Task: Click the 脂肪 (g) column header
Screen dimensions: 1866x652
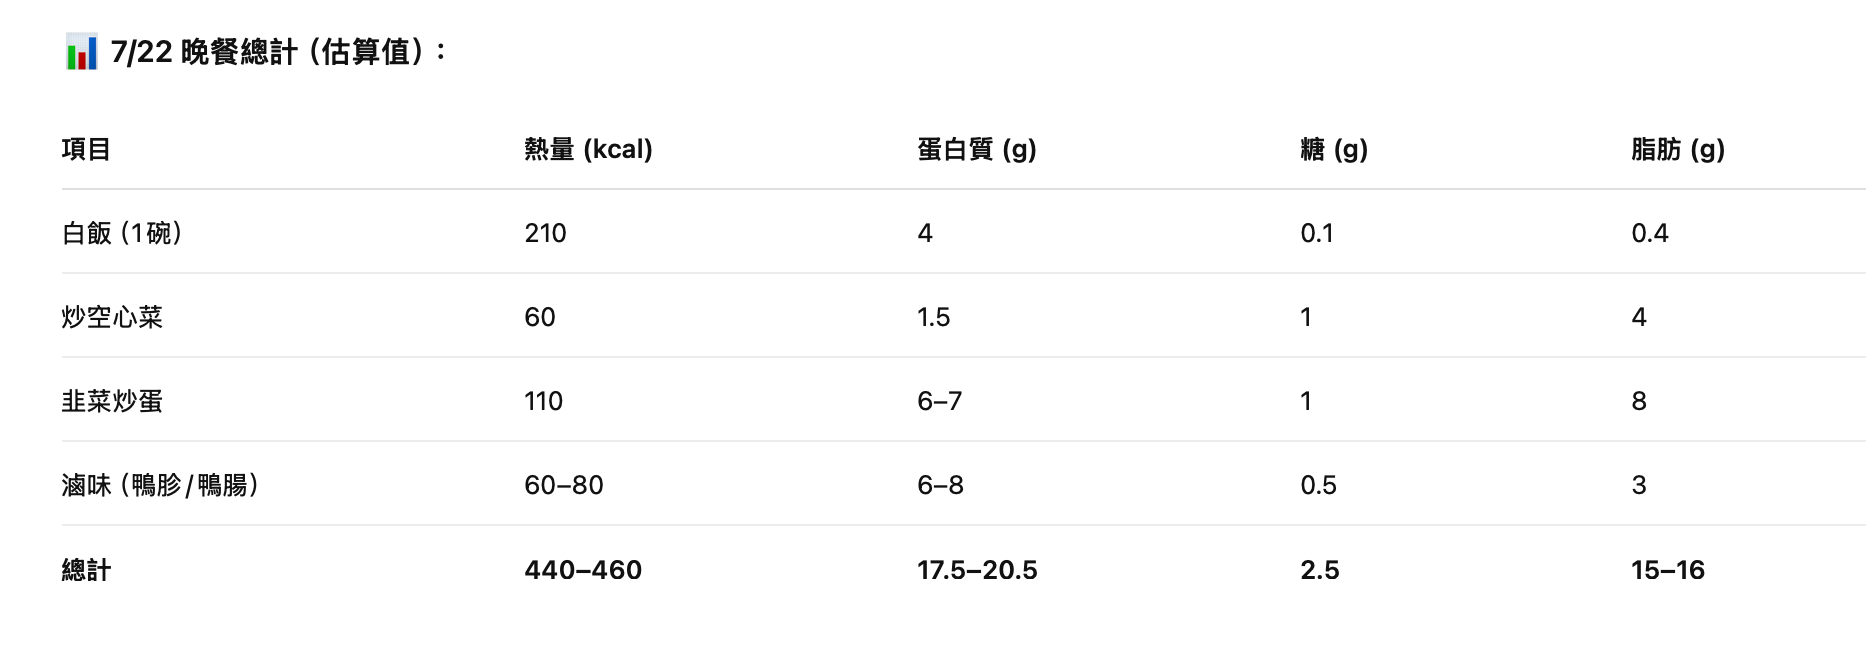Action: point(1678,149)
